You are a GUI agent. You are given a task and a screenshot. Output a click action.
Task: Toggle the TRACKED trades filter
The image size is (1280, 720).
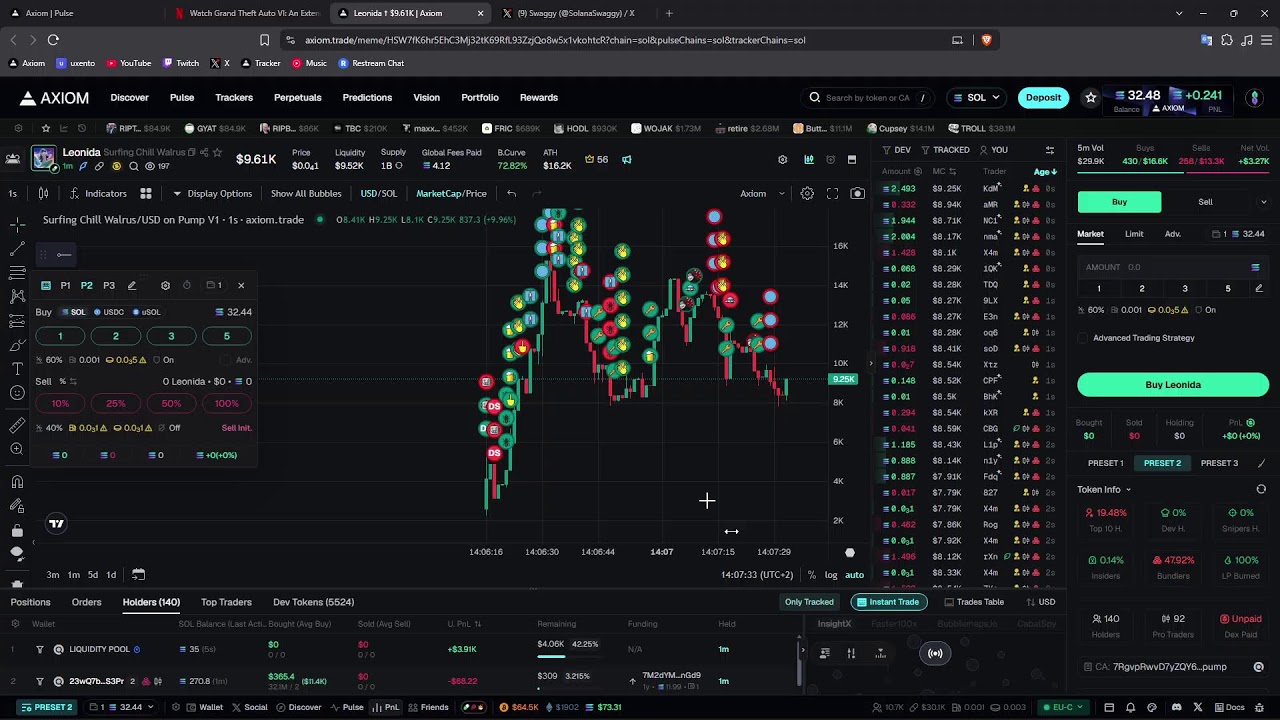click(945, 150)
